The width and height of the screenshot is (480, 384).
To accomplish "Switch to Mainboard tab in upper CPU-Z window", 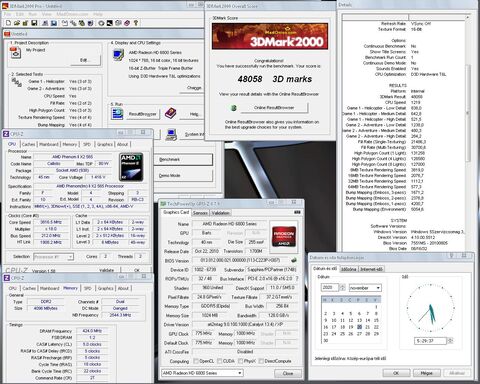I will 49,144.
